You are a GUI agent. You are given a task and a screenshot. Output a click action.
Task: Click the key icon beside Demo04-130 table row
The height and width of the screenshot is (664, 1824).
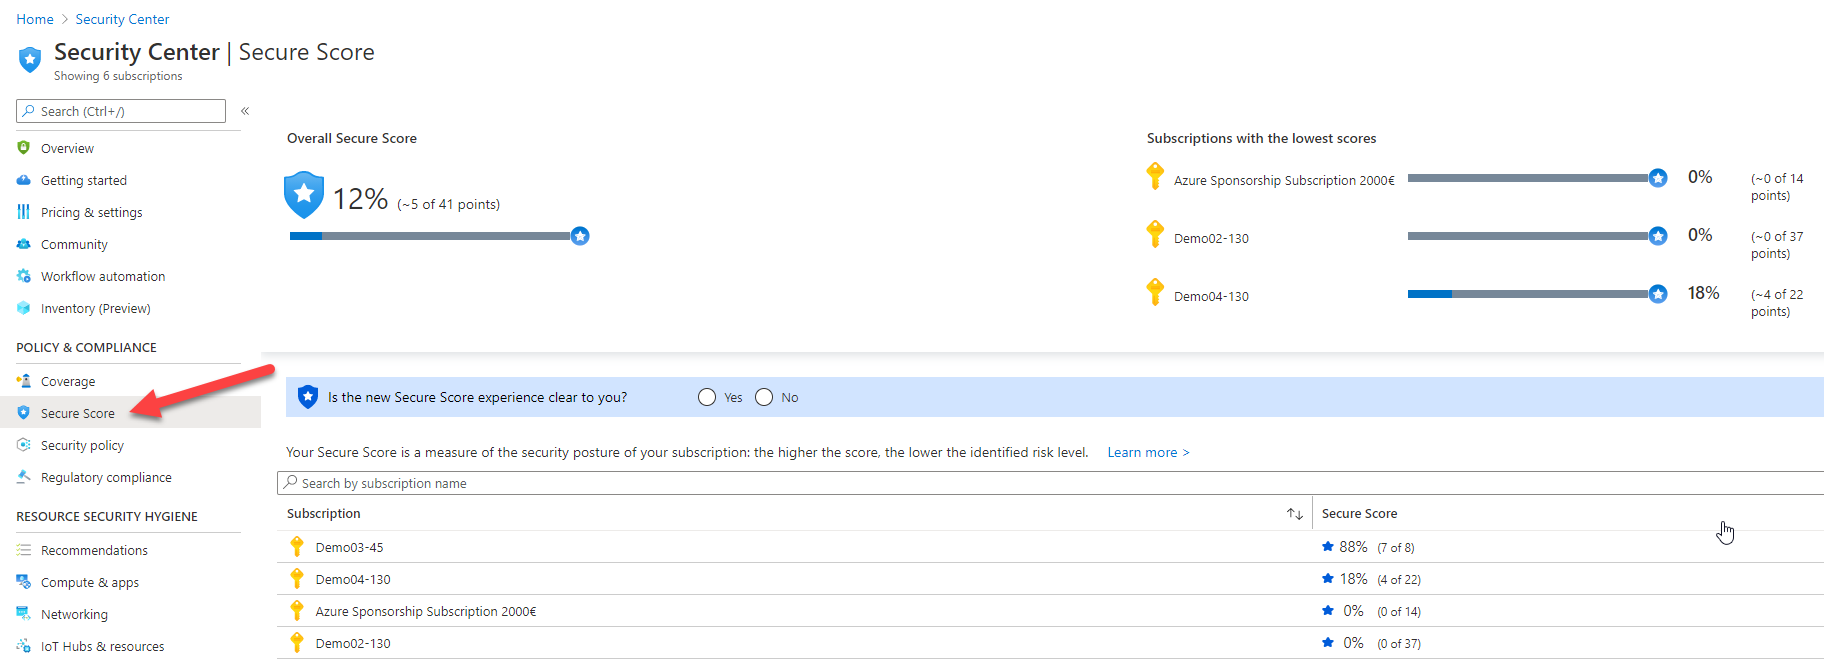(x=297, y=578)
